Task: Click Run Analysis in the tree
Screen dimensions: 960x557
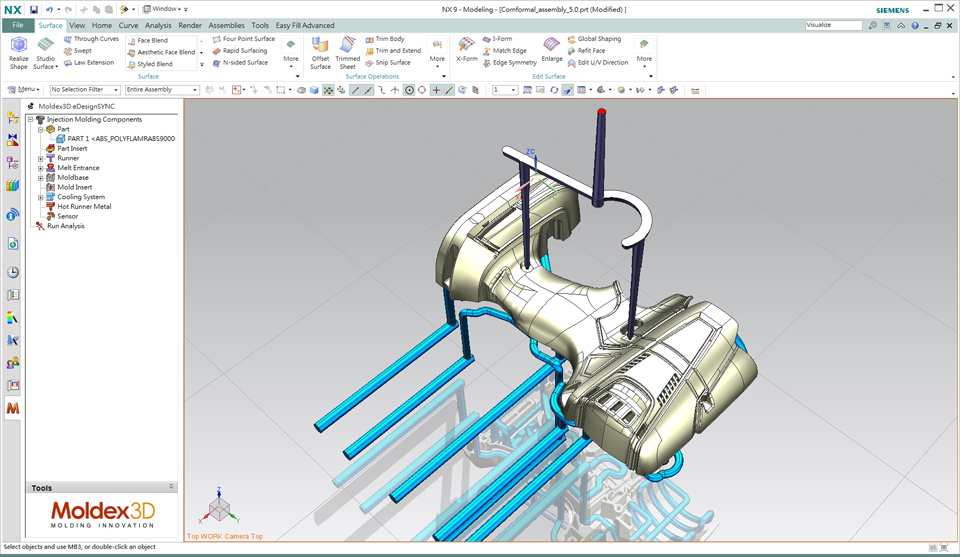Action: pos(65,226)
